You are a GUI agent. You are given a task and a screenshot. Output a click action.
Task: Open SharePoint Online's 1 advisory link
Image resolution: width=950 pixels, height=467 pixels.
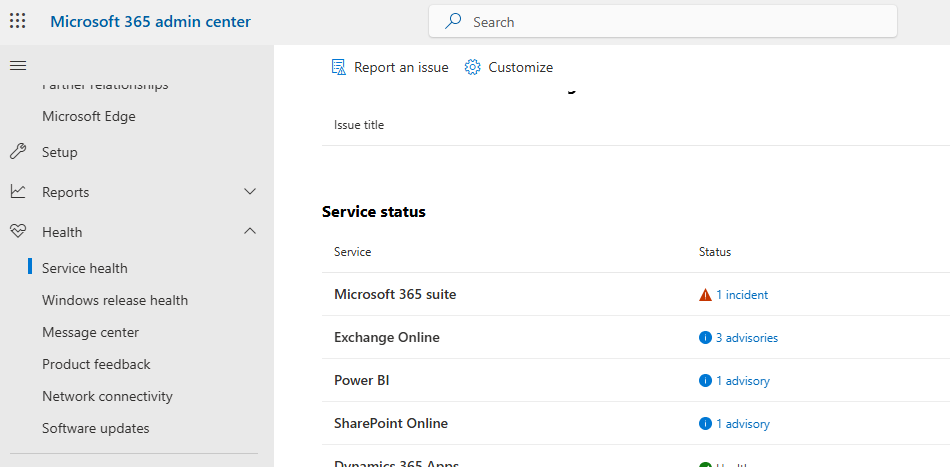(x=743, y=424)
